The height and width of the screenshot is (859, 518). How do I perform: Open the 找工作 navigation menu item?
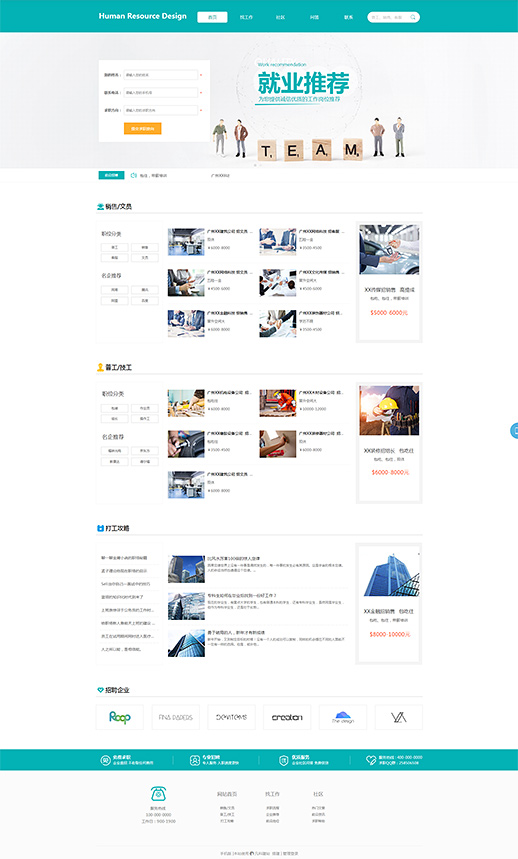point(246,18)
